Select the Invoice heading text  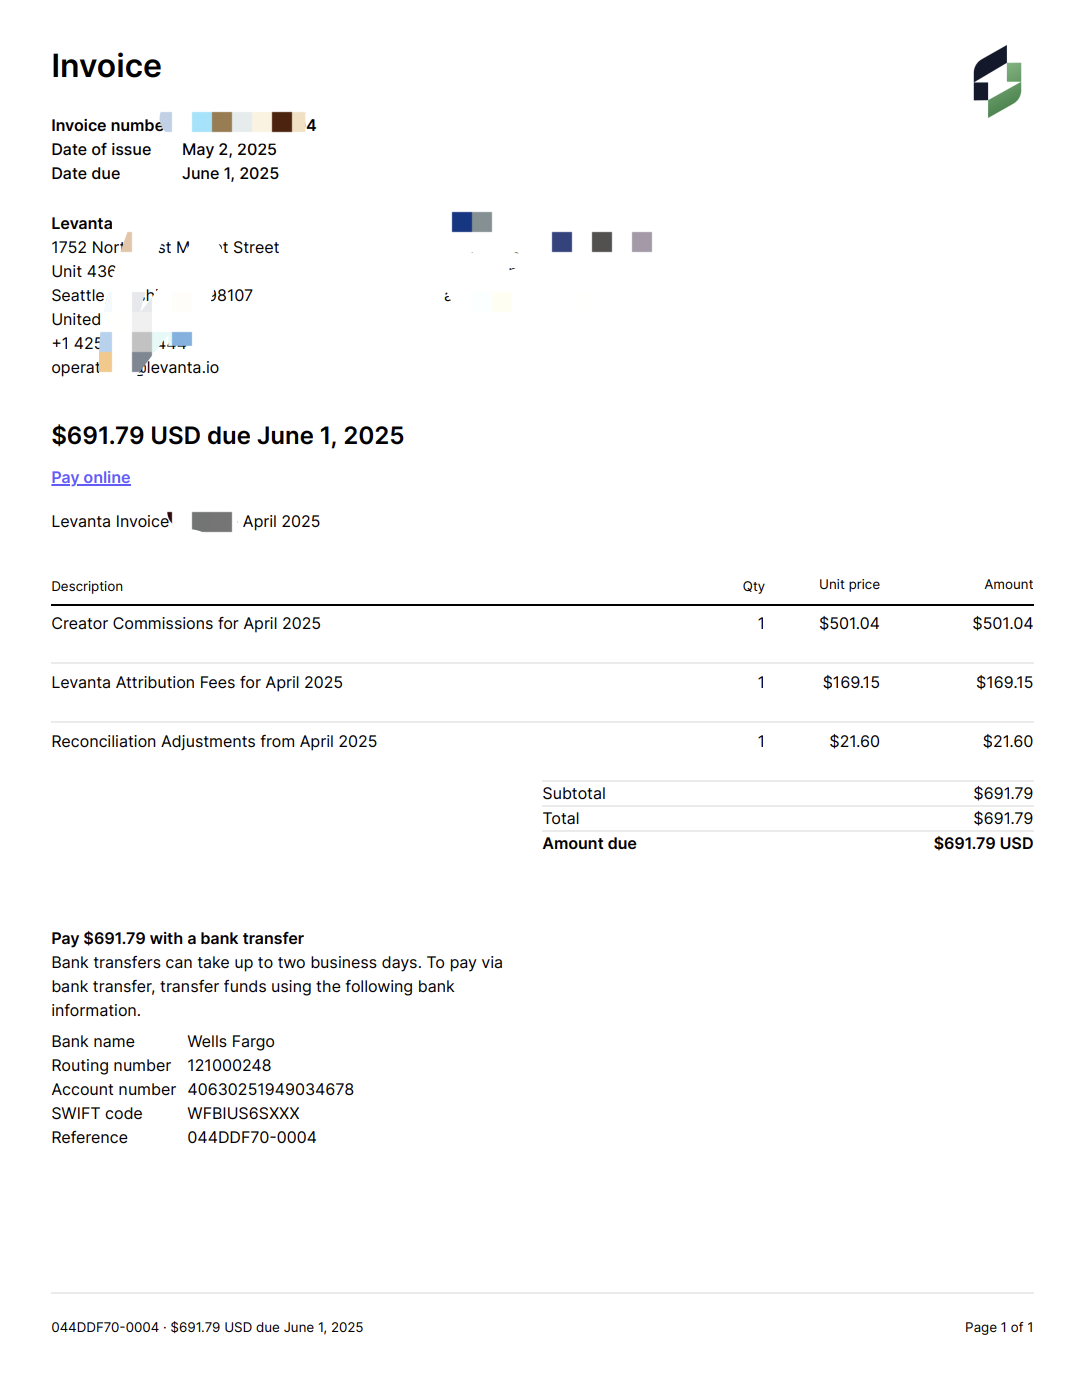pos(106,66)
